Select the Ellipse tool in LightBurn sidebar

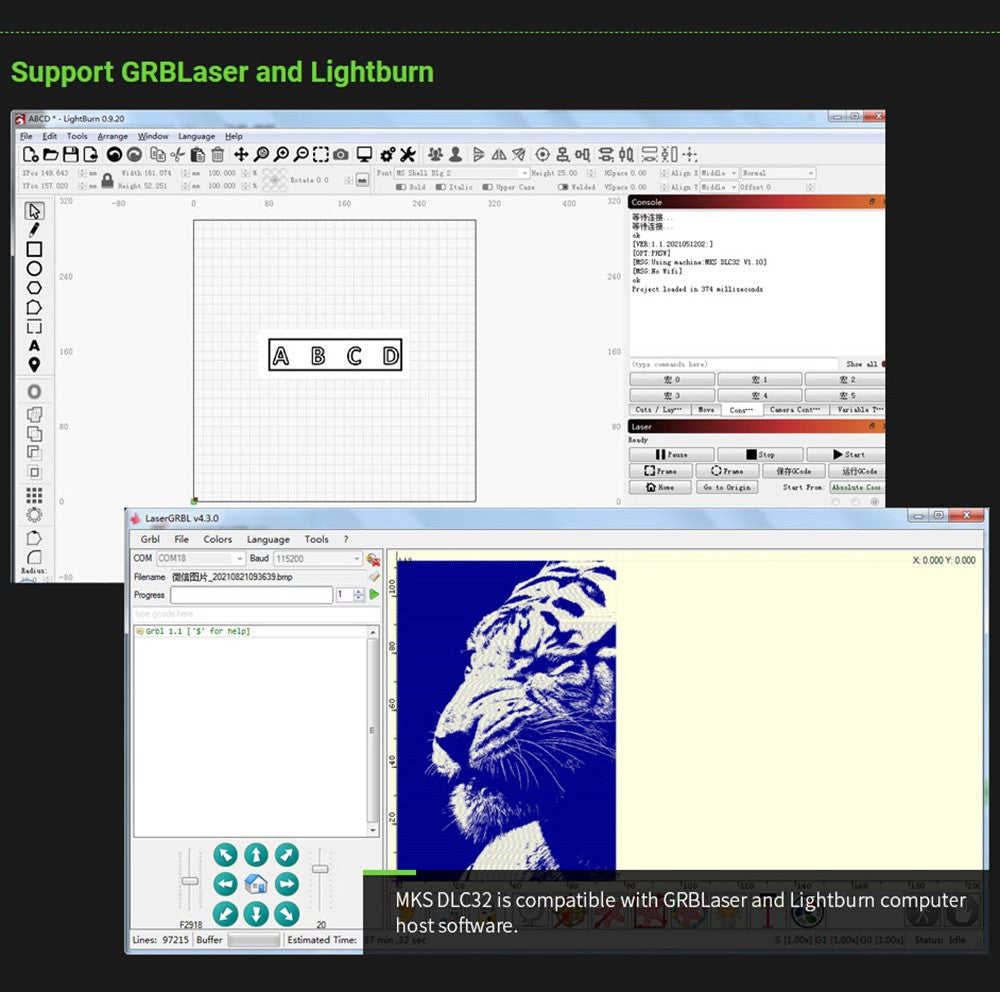click(34, 268)
